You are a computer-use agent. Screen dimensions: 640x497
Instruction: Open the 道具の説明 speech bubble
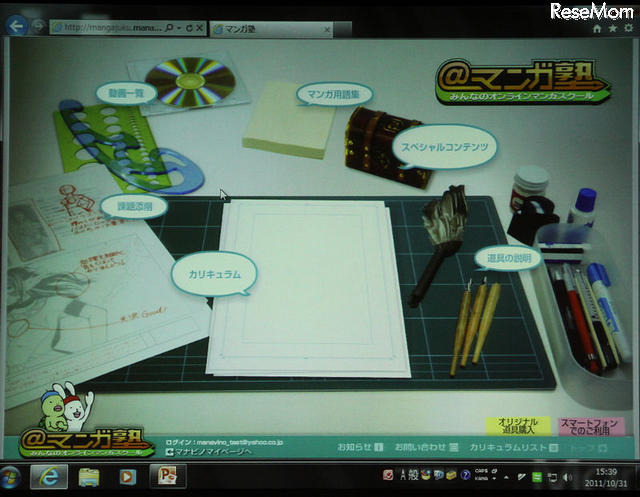(509, 258)
